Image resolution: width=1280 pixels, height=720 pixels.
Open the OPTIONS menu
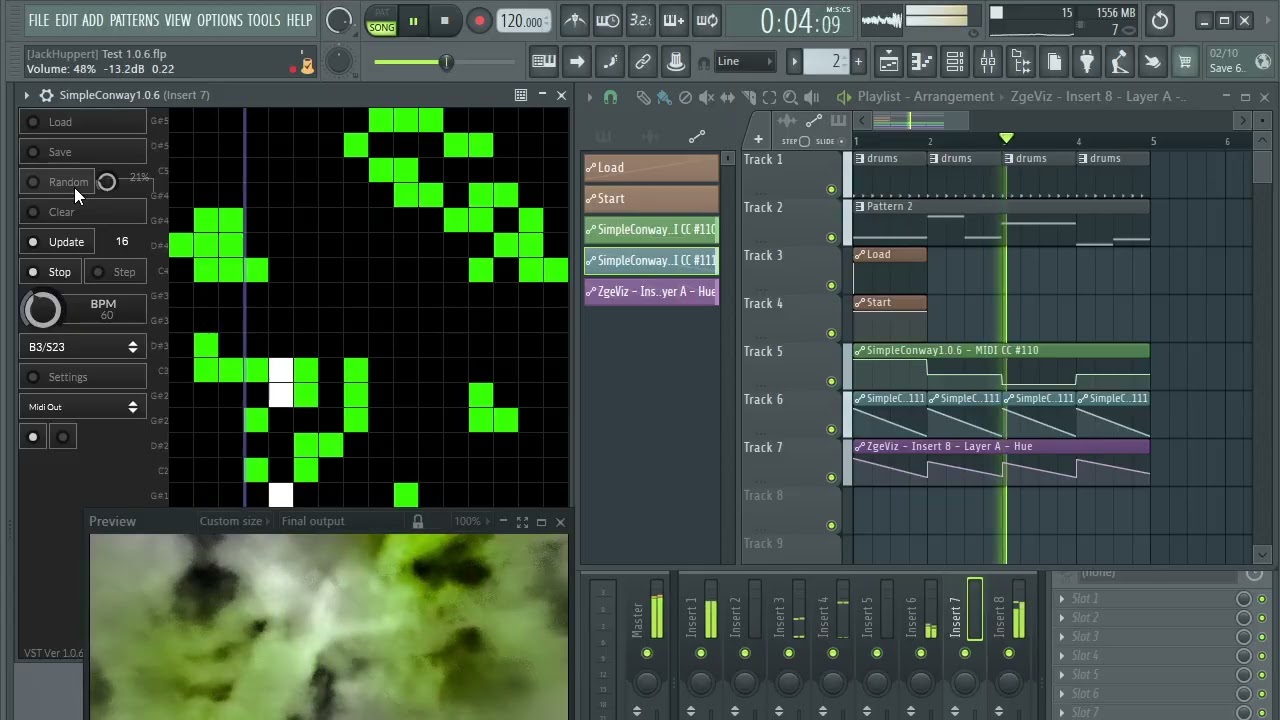point(220,20)
